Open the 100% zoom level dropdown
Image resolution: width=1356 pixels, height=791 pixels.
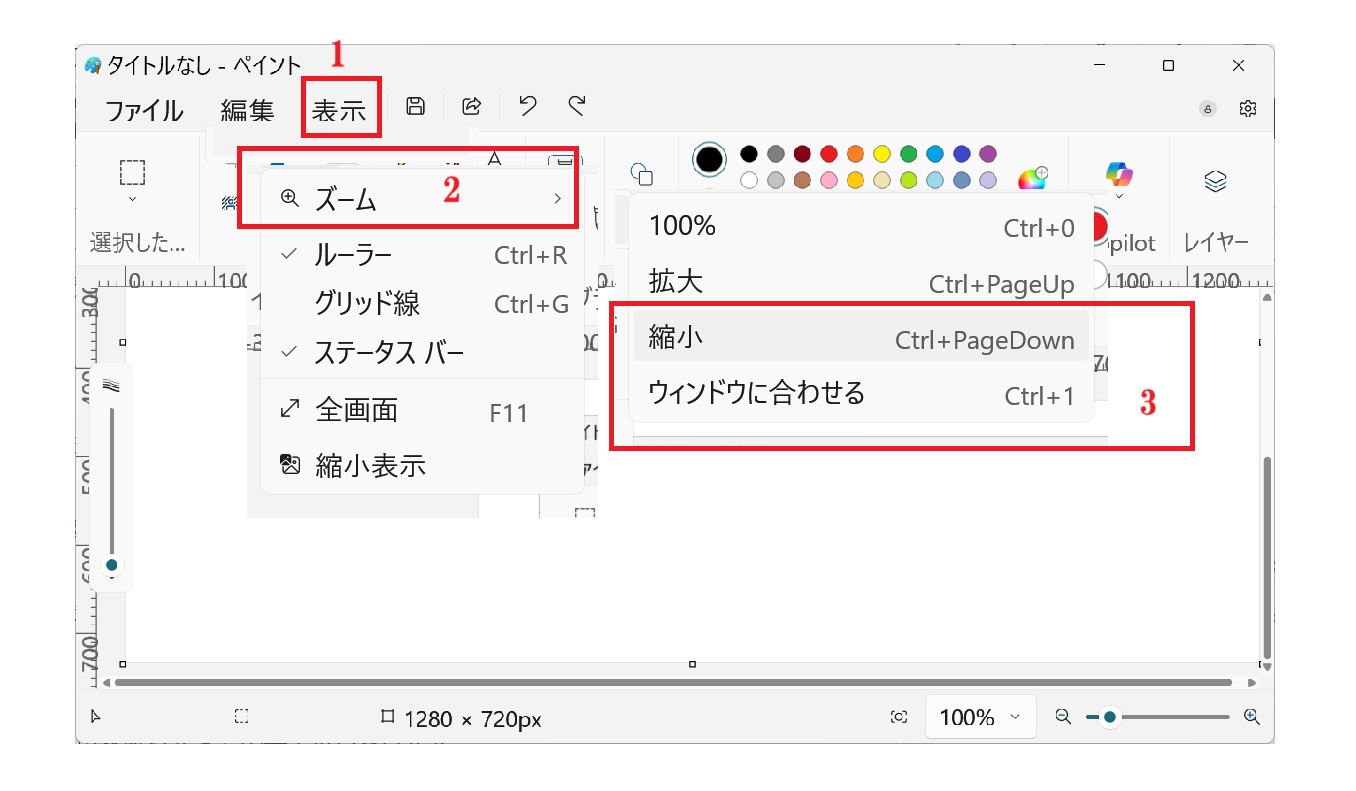click(979, 717)
